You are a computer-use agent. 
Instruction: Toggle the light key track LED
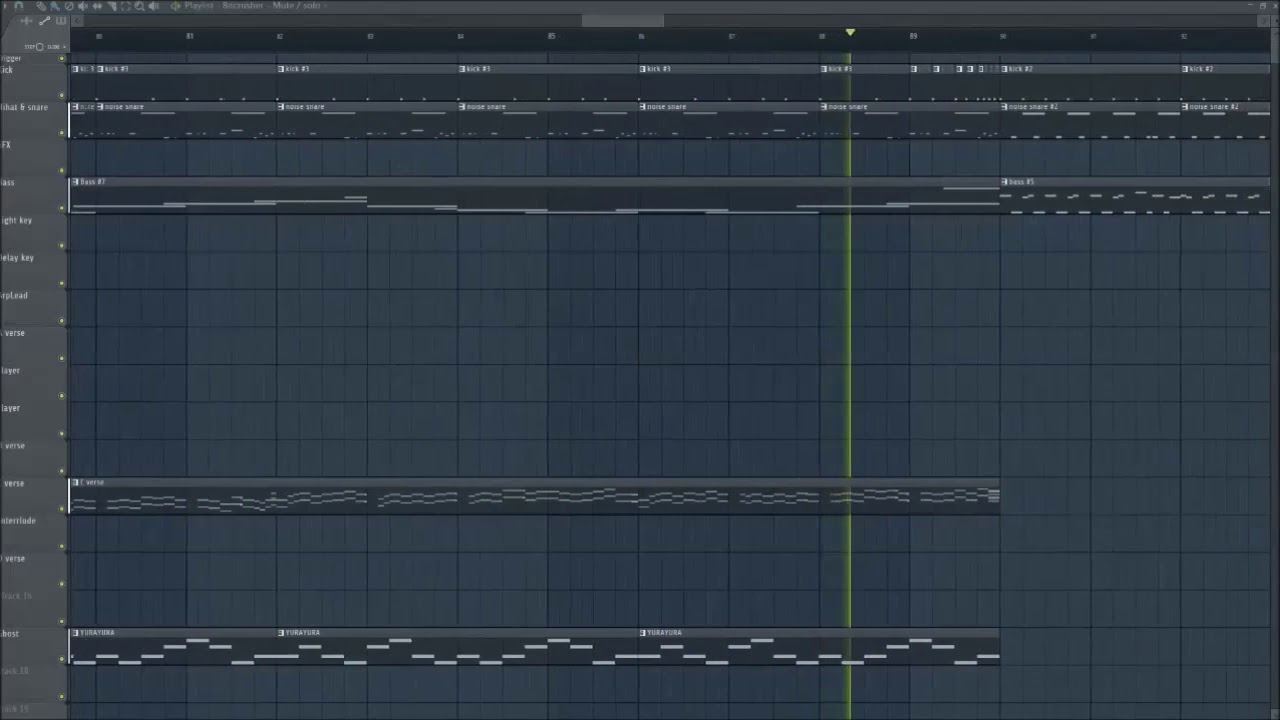pyautogui.click(x=62, y=246)
